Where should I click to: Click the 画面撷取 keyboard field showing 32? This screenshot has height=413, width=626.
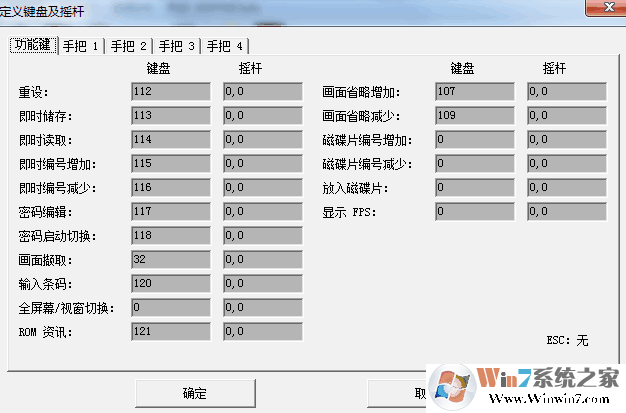170,260
